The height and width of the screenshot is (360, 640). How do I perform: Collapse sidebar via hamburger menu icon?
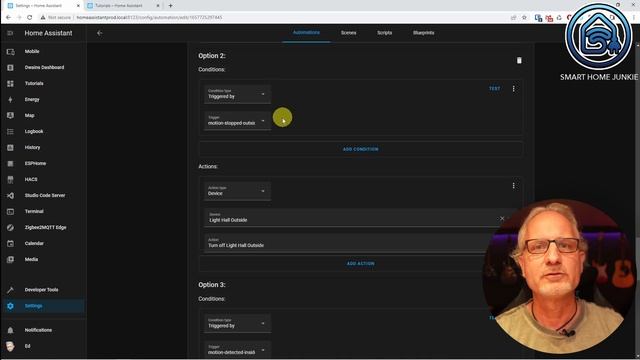pos(11,33)
